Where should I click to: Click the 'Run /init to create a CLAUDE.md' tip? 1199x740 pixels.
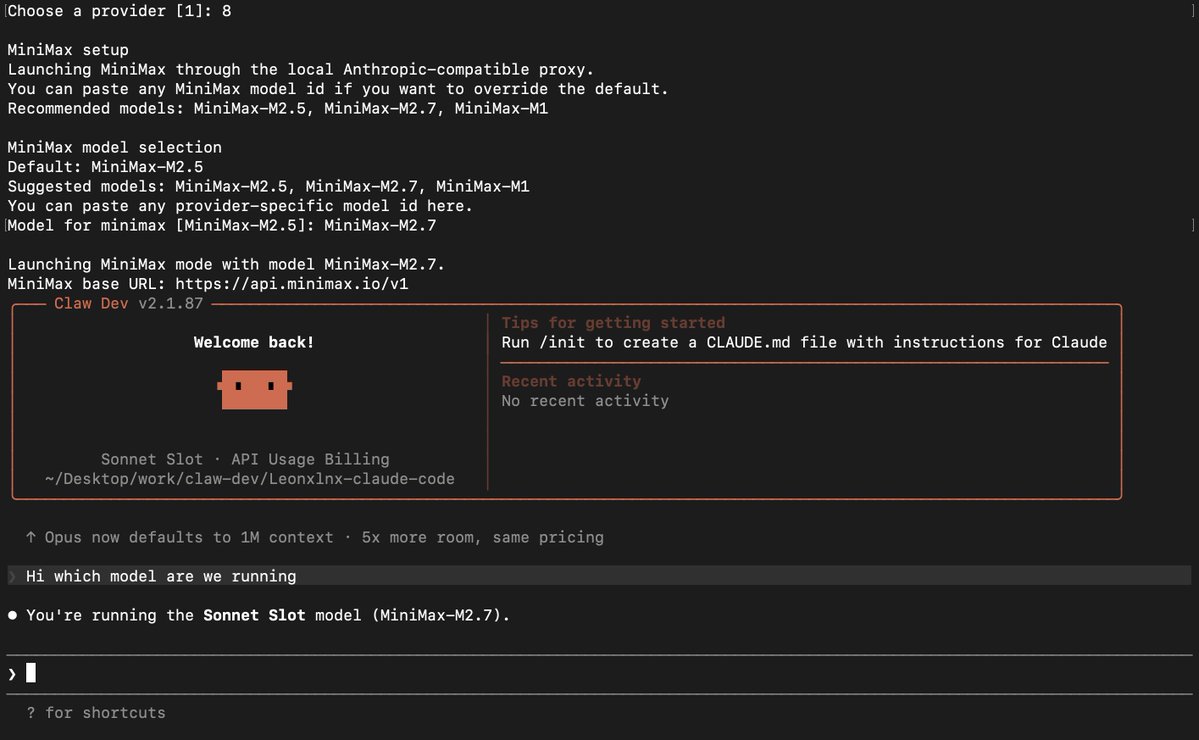point(804,342)
